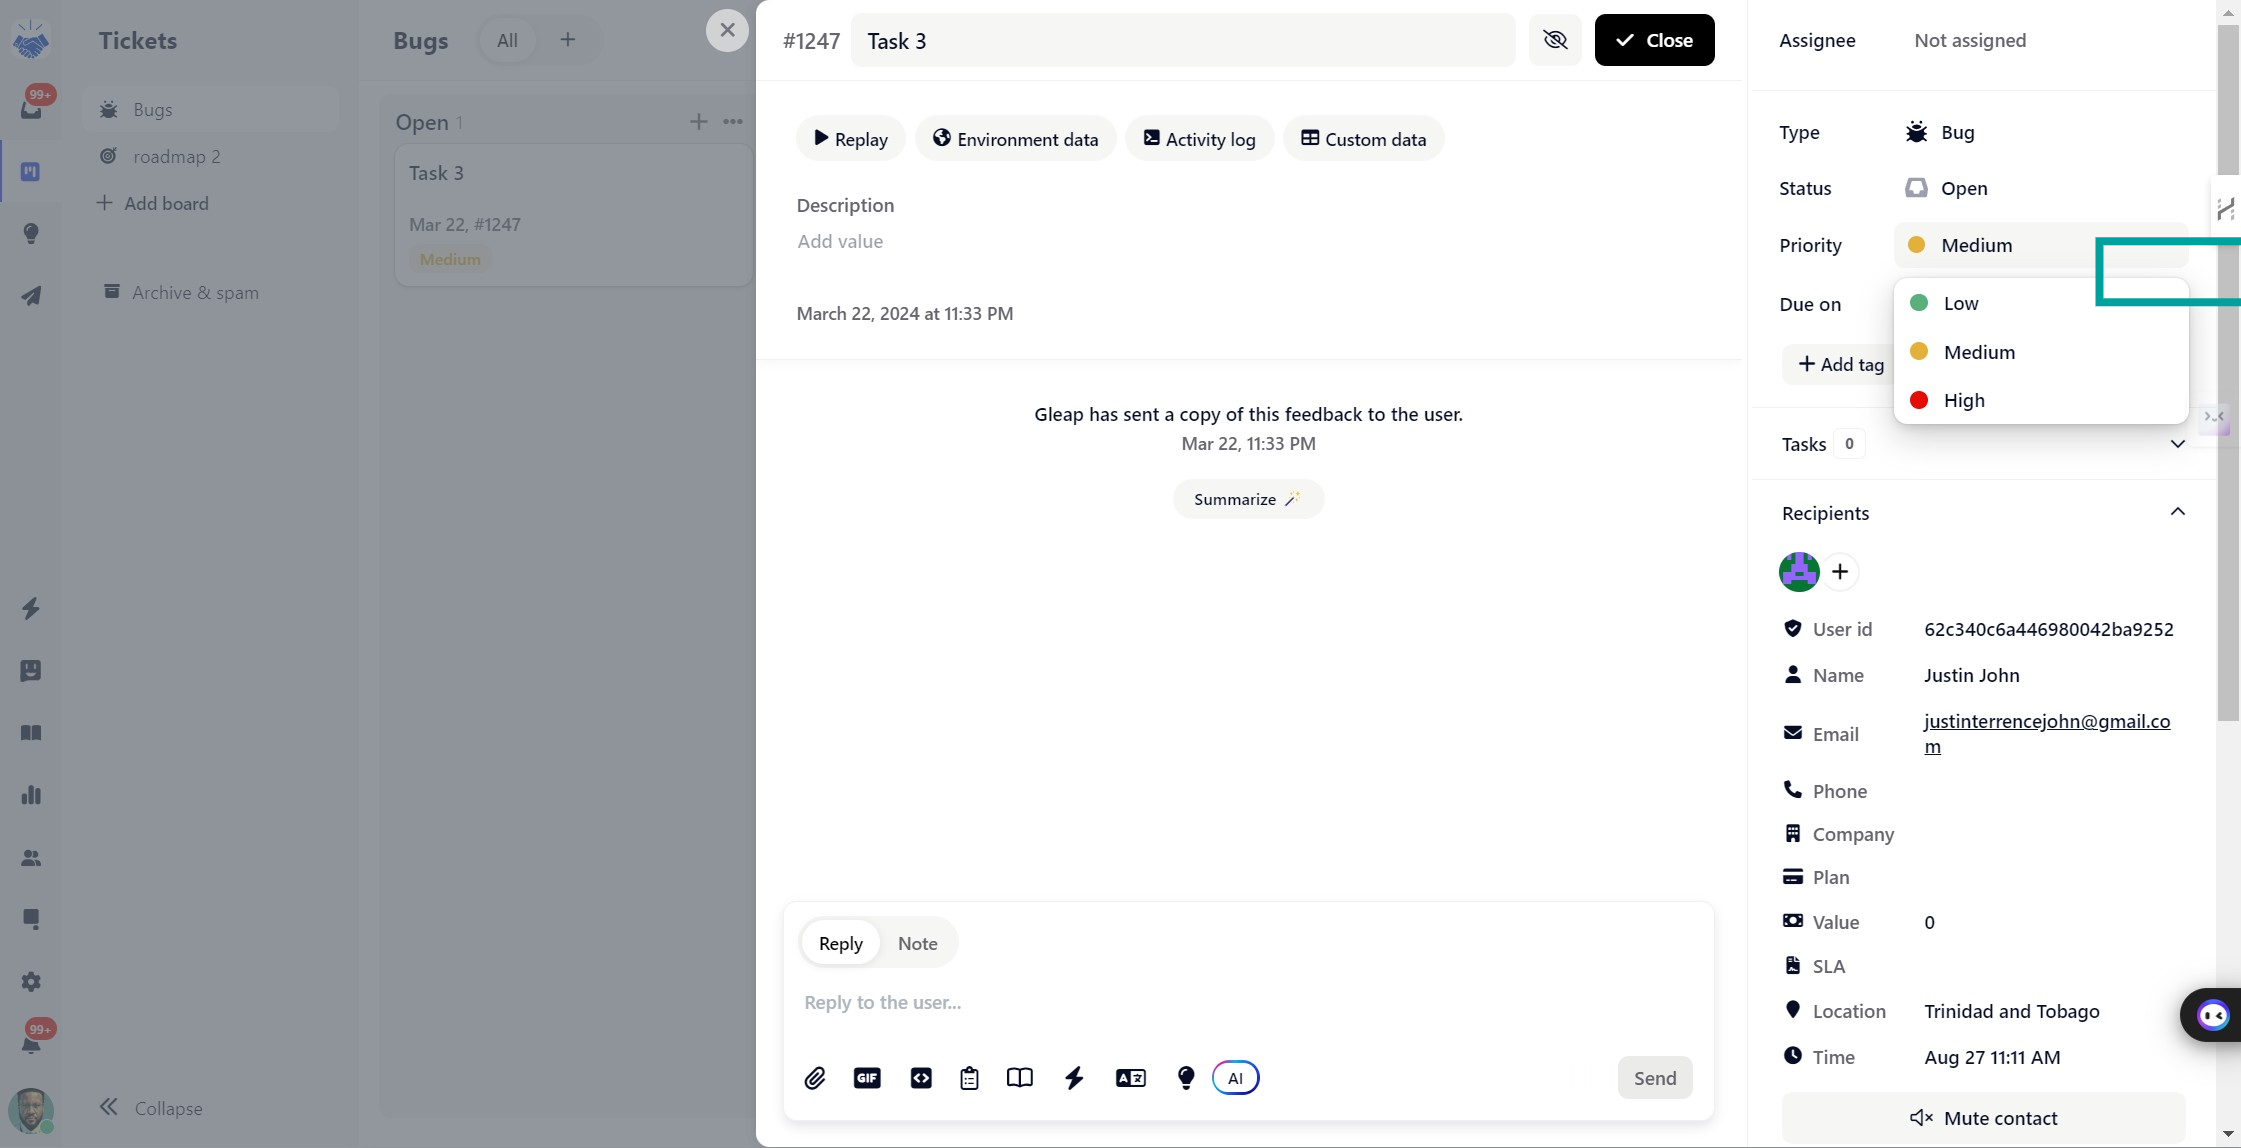This screenshot has width=2241, height=1148.
Task: Add a new filter tab with plus
Action: (x=567, y=40)
